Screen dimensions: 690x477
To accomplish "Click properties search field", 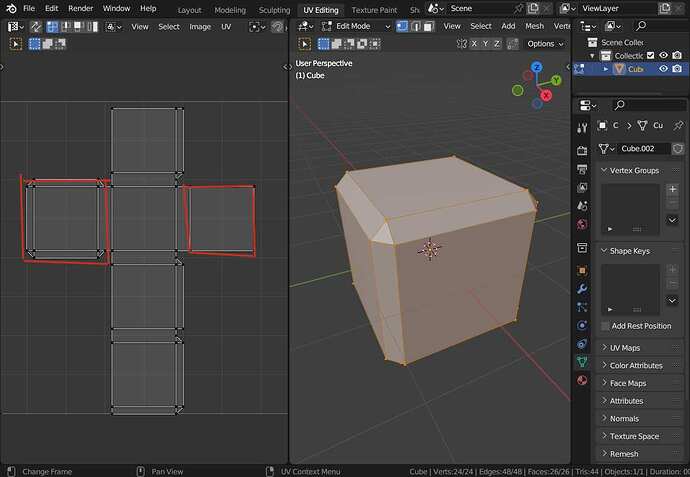I will [649, 105].
